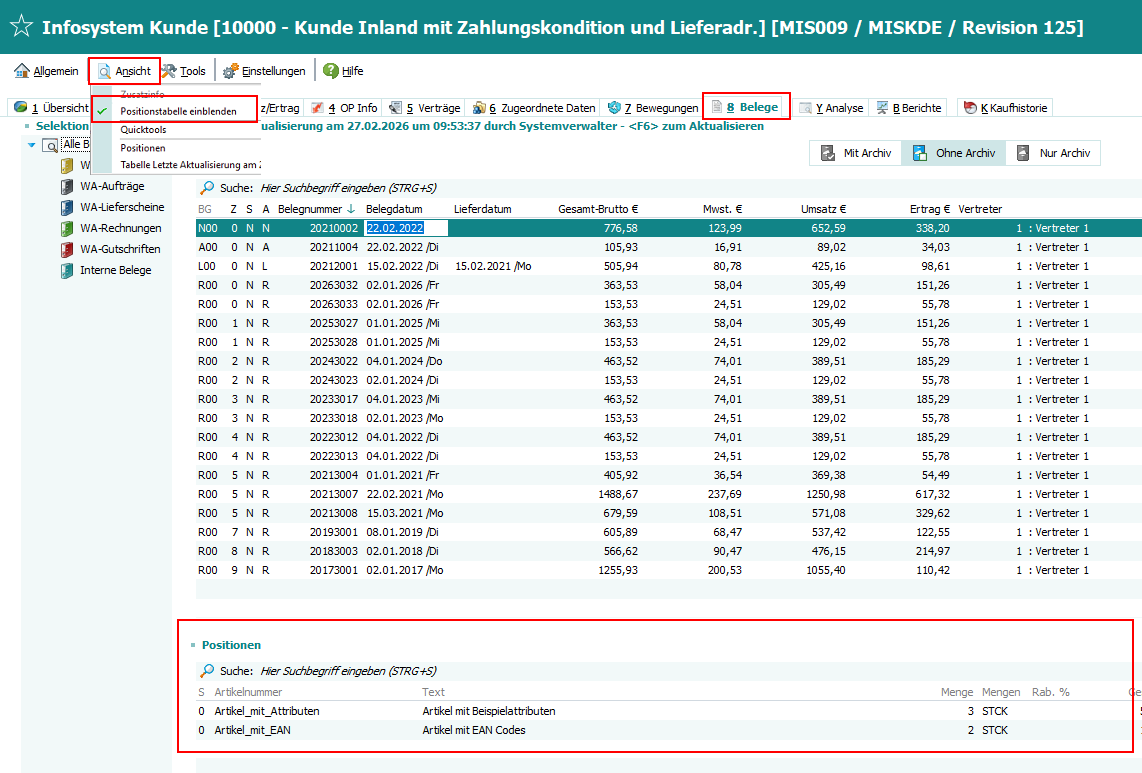1142x773 pixels.
Task: Uncheck Positionstabelle einblenden in Ansicht menu
Action: click(x=178, y=112)
